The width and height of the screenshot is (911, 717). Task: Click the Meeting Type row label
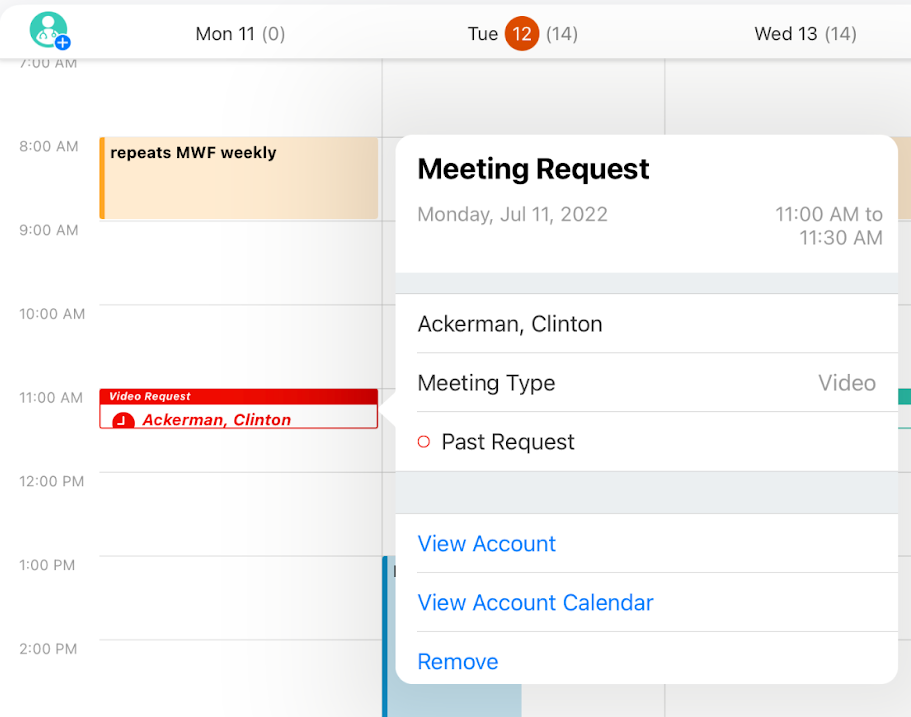click(486, 383)
